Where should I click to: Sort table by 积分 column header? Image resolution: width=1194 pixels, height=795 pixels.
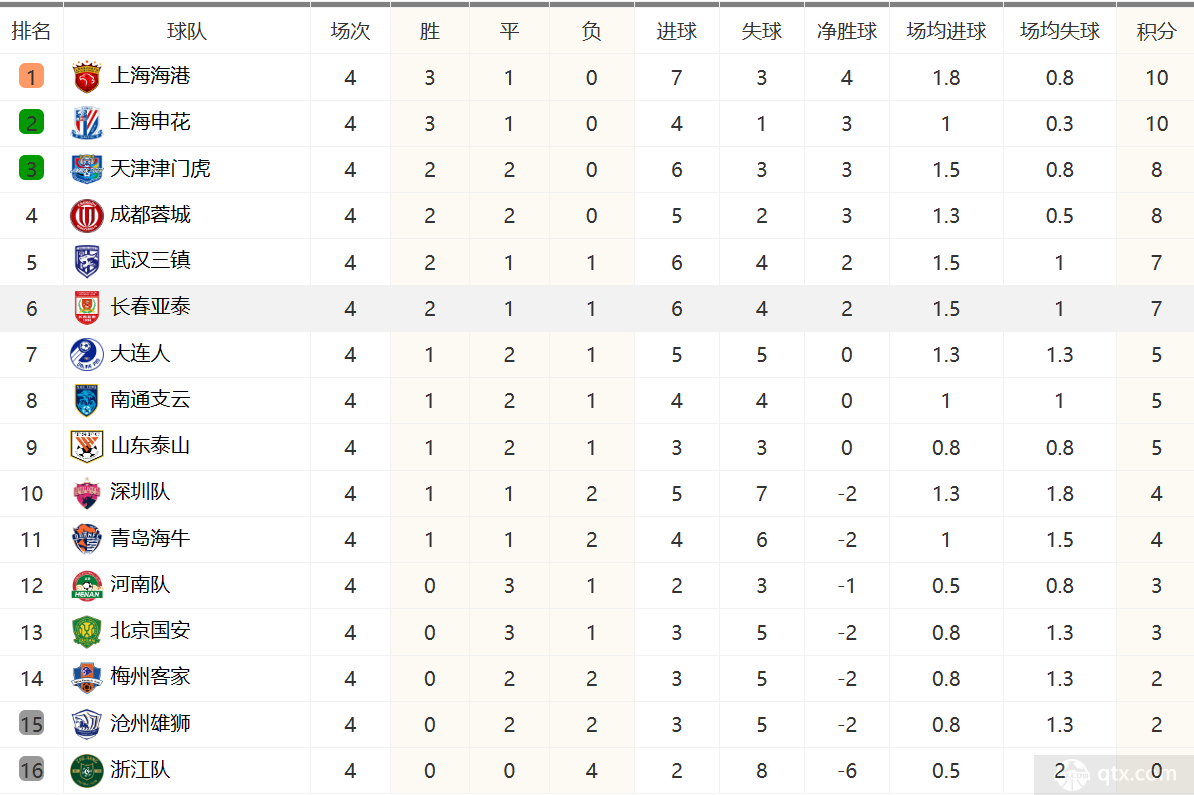click(x=1156, y=31)
